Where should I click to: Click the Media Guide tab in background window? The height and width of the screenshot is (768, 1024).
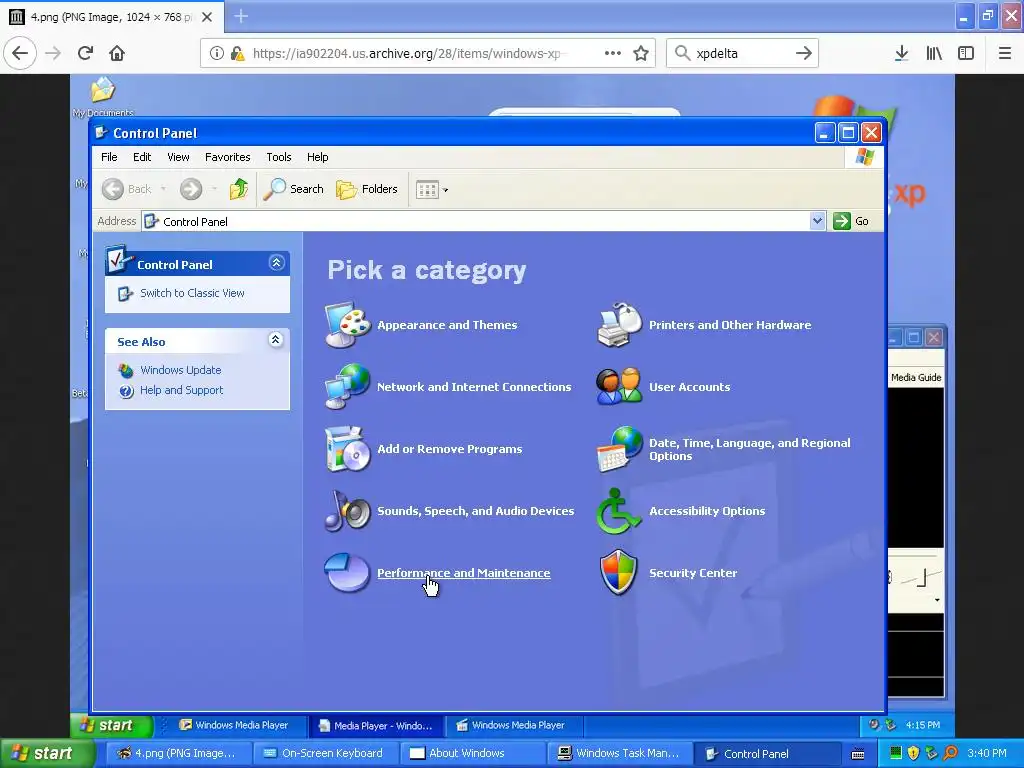[916, 377]
